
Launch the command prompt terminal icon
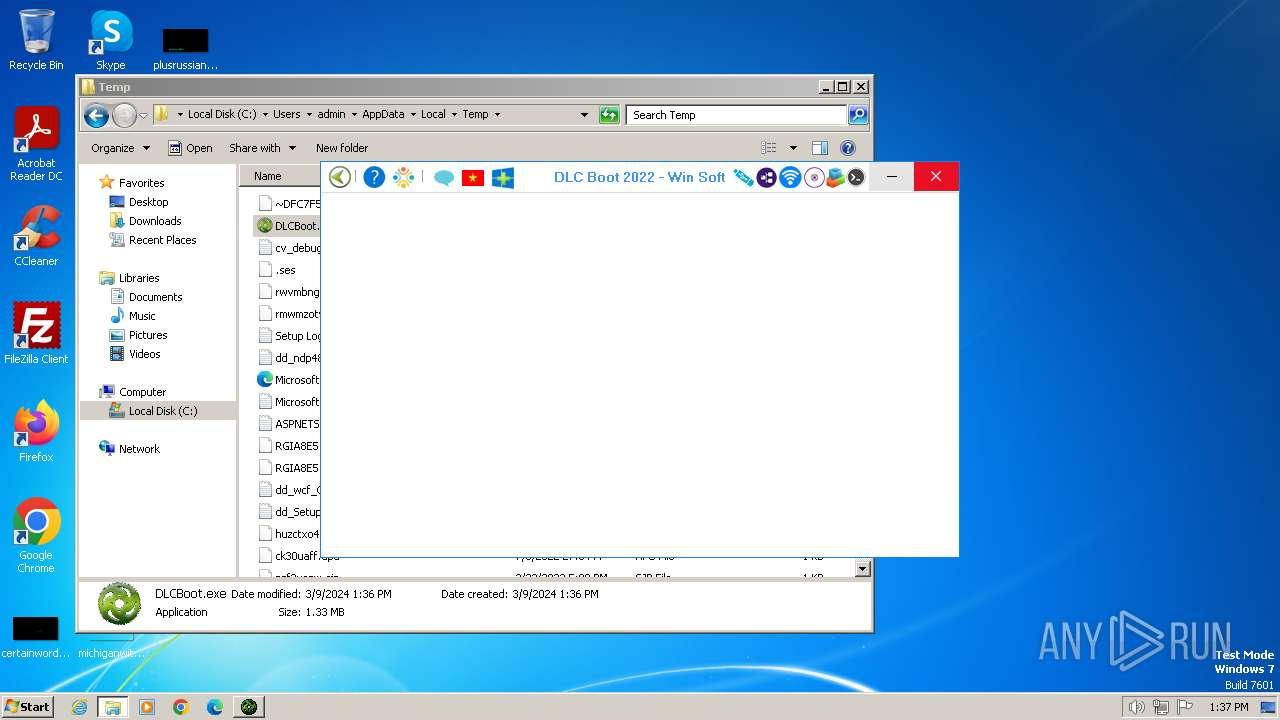(x=856, y=177)
